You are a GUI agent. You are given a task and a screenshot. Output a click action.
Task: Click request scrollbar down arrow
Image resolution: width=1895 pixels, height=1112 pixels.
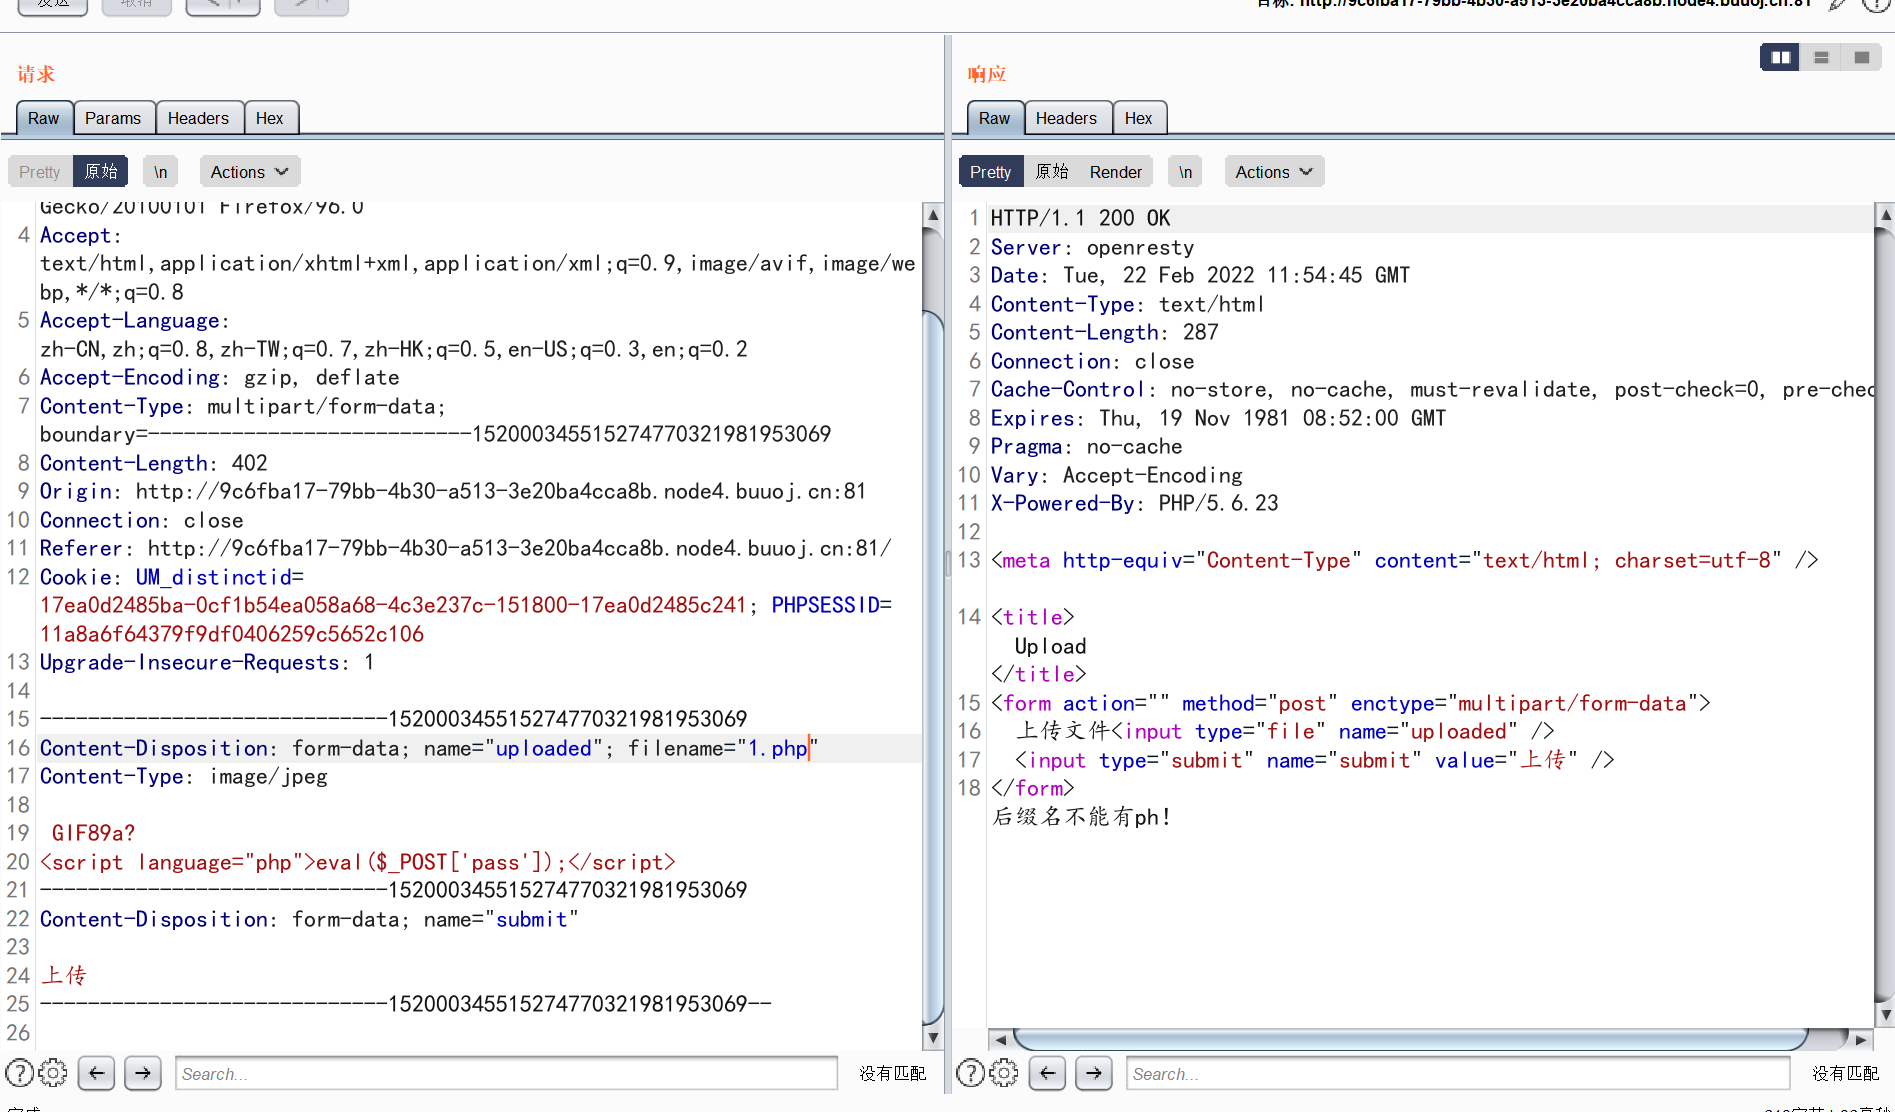[932, 1038]
